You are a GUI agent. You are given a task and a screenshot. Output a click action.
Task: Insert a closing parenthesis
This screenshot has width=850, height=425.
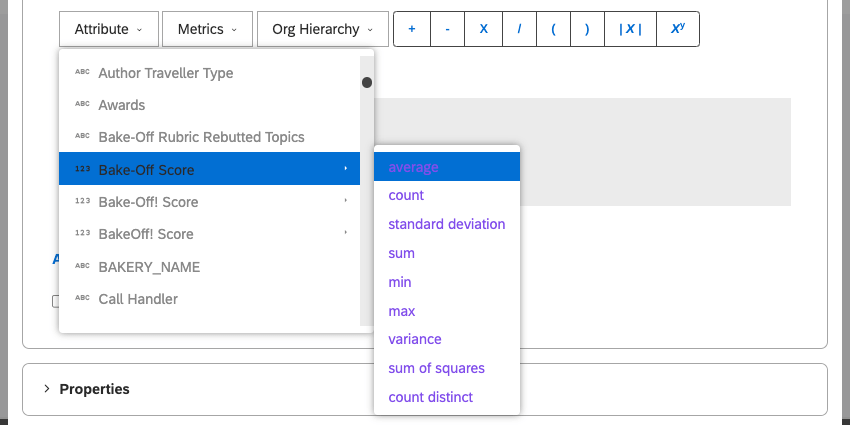587,29
